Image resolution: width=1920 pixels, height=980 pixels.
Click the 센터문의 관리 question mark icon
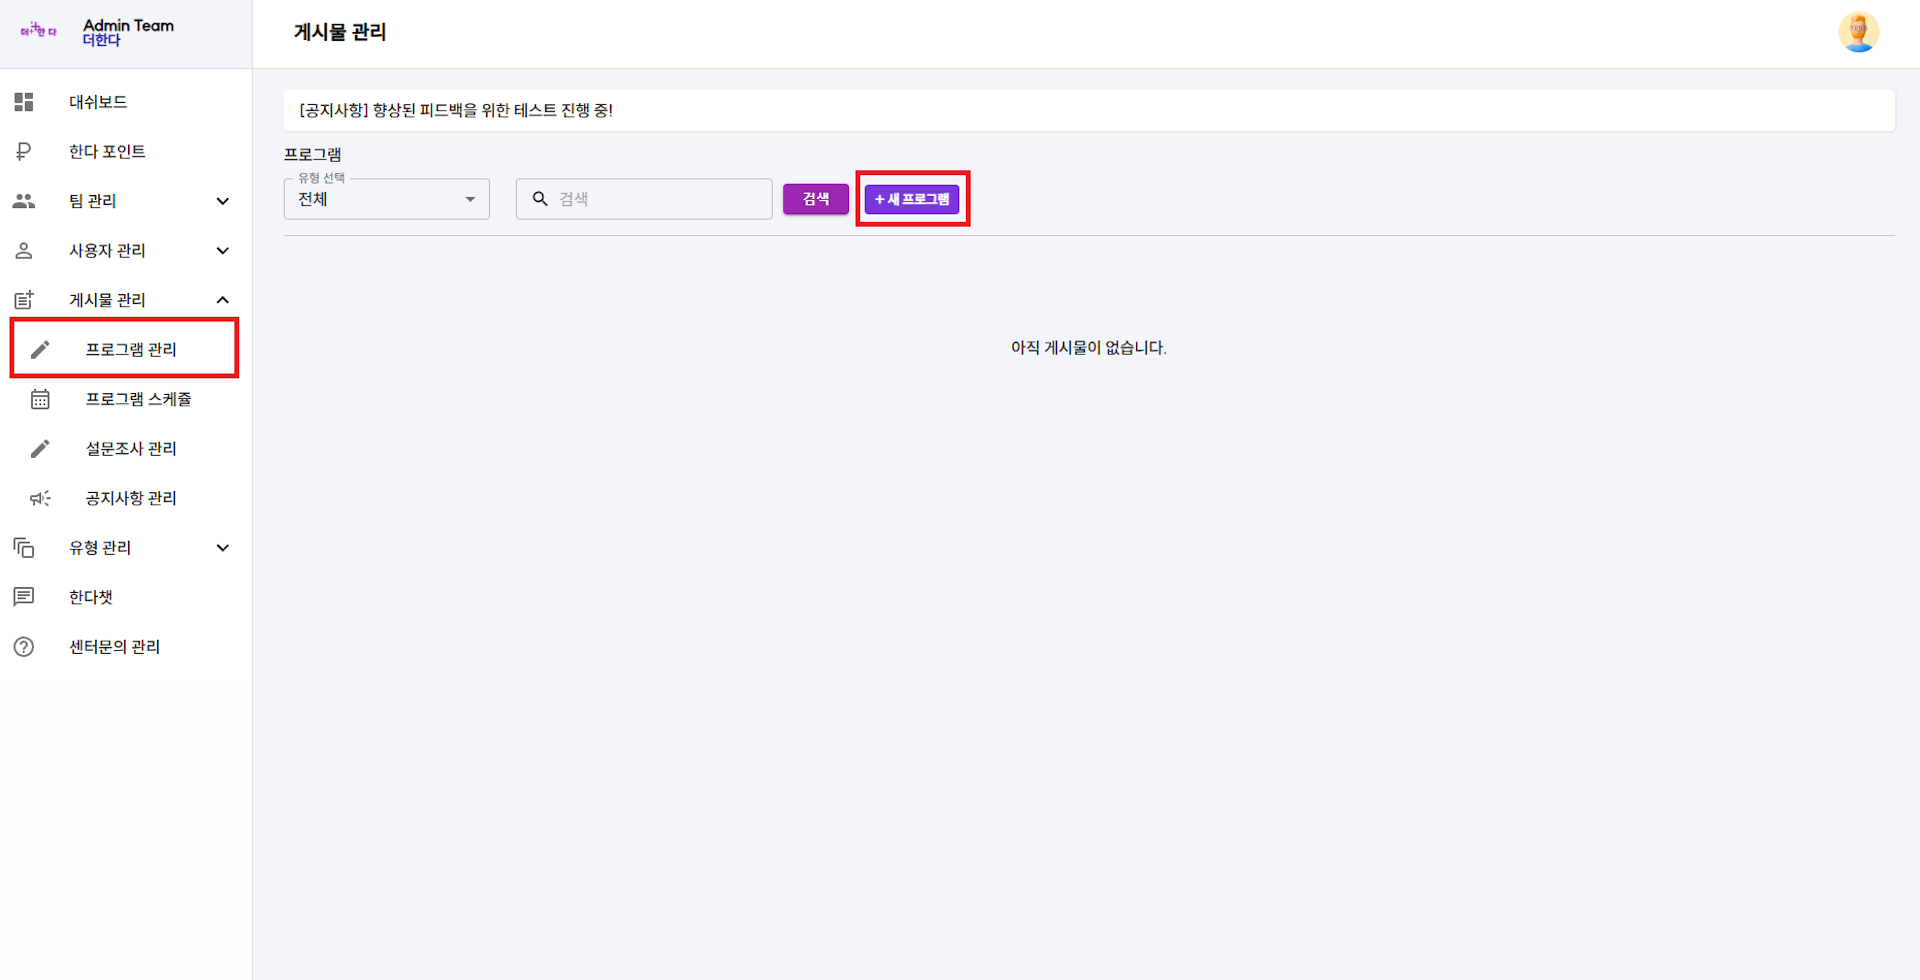24,646
